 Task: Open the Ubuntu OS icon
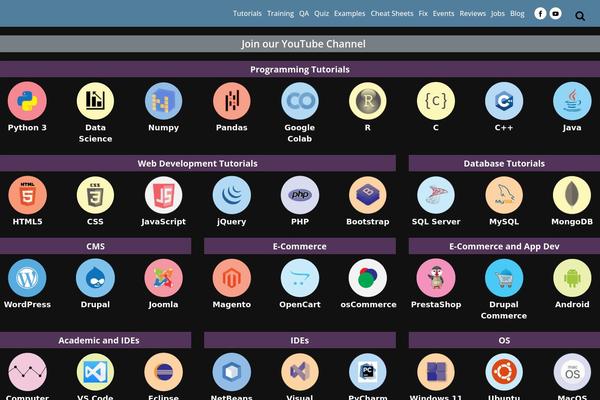(504, 372)
